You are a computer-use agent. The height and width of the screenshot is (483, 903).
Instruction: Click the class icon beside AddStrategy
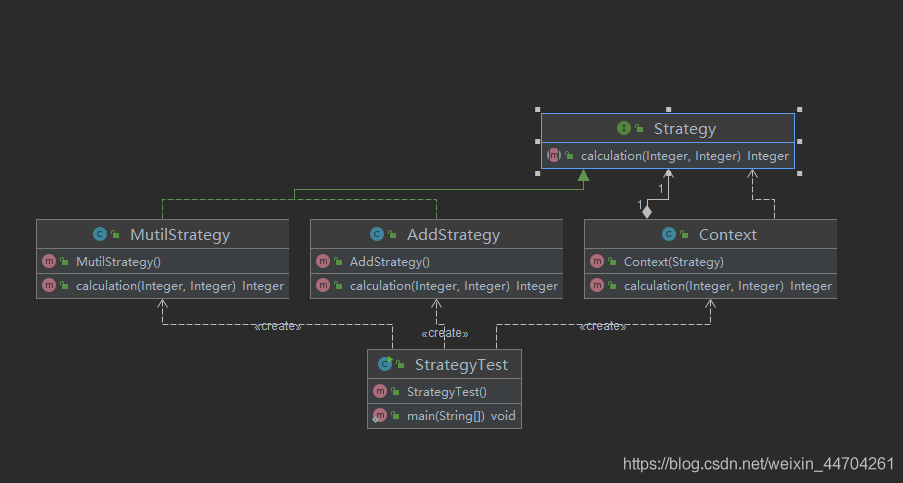tap(377, 234)
